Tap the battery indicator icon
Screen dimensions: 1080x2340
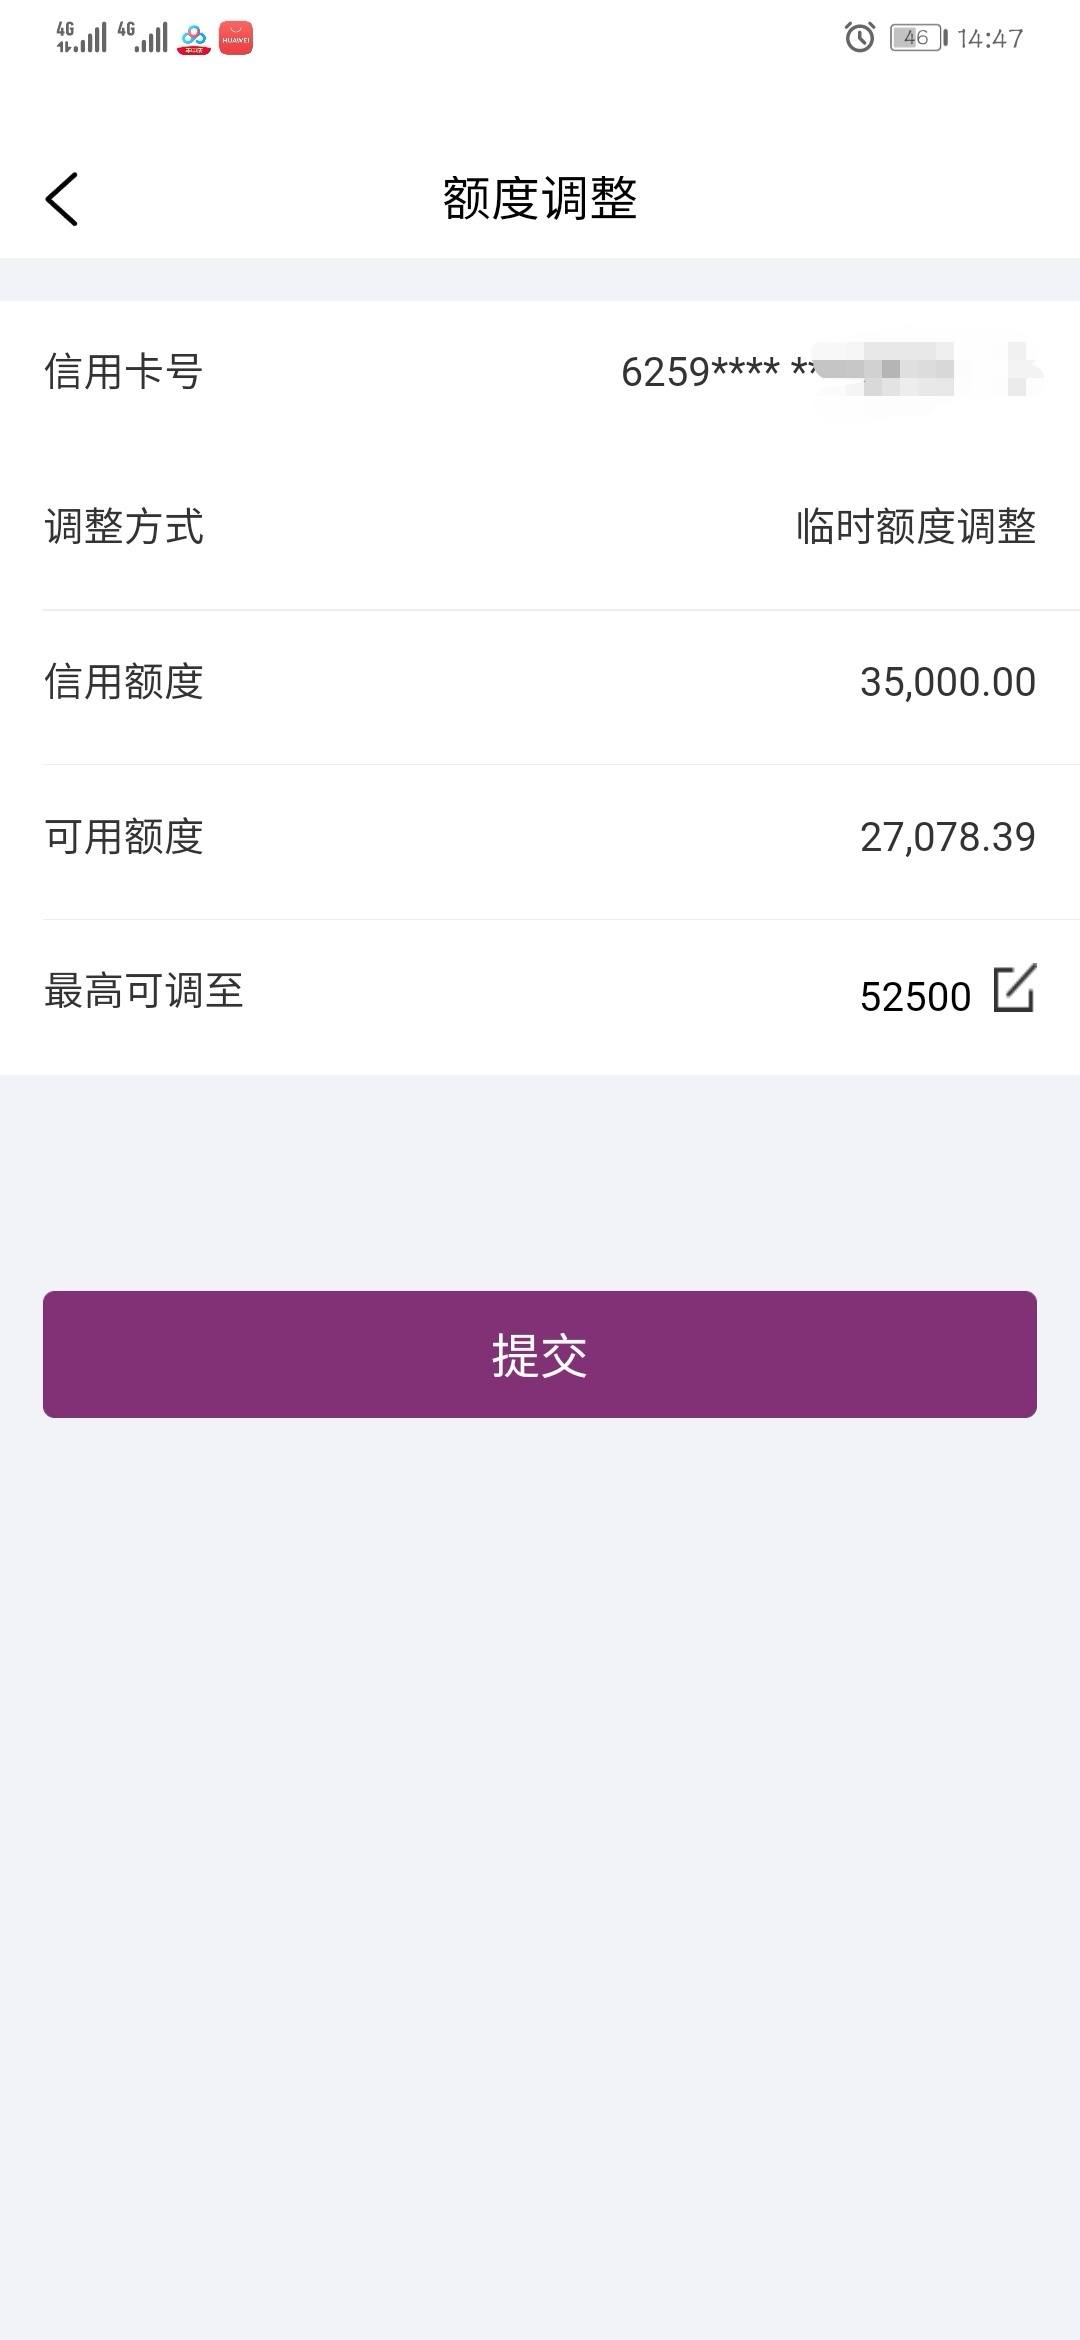[918, 38]
